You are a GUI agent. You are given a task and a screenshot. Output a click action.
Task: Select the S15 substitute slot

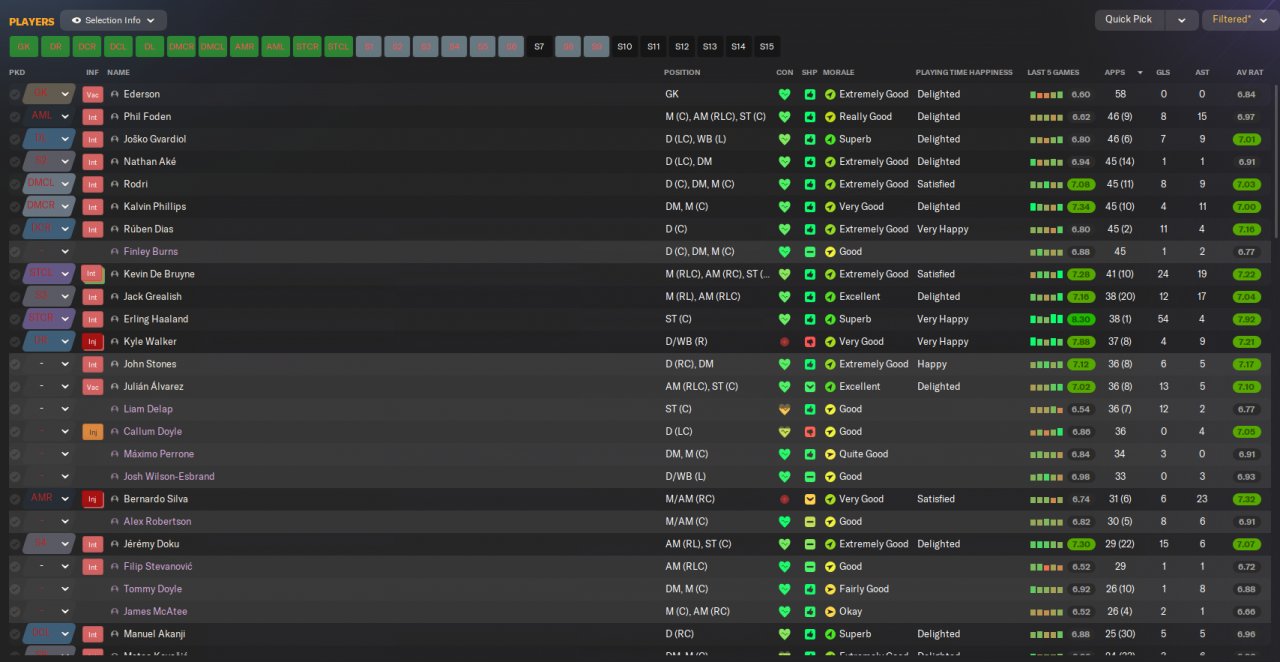click(767, 46)
